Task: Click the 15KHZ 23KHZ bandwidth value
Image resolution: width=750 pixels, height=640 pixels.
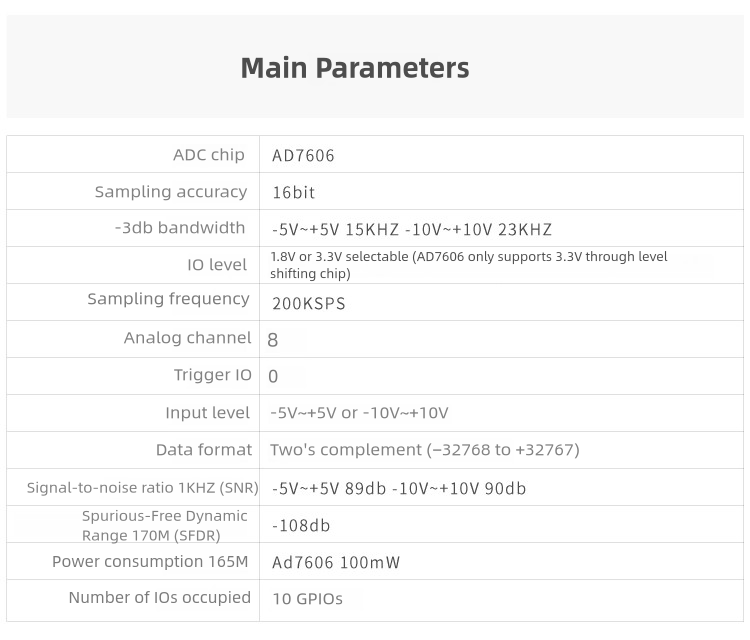Action: click(411, 230)
